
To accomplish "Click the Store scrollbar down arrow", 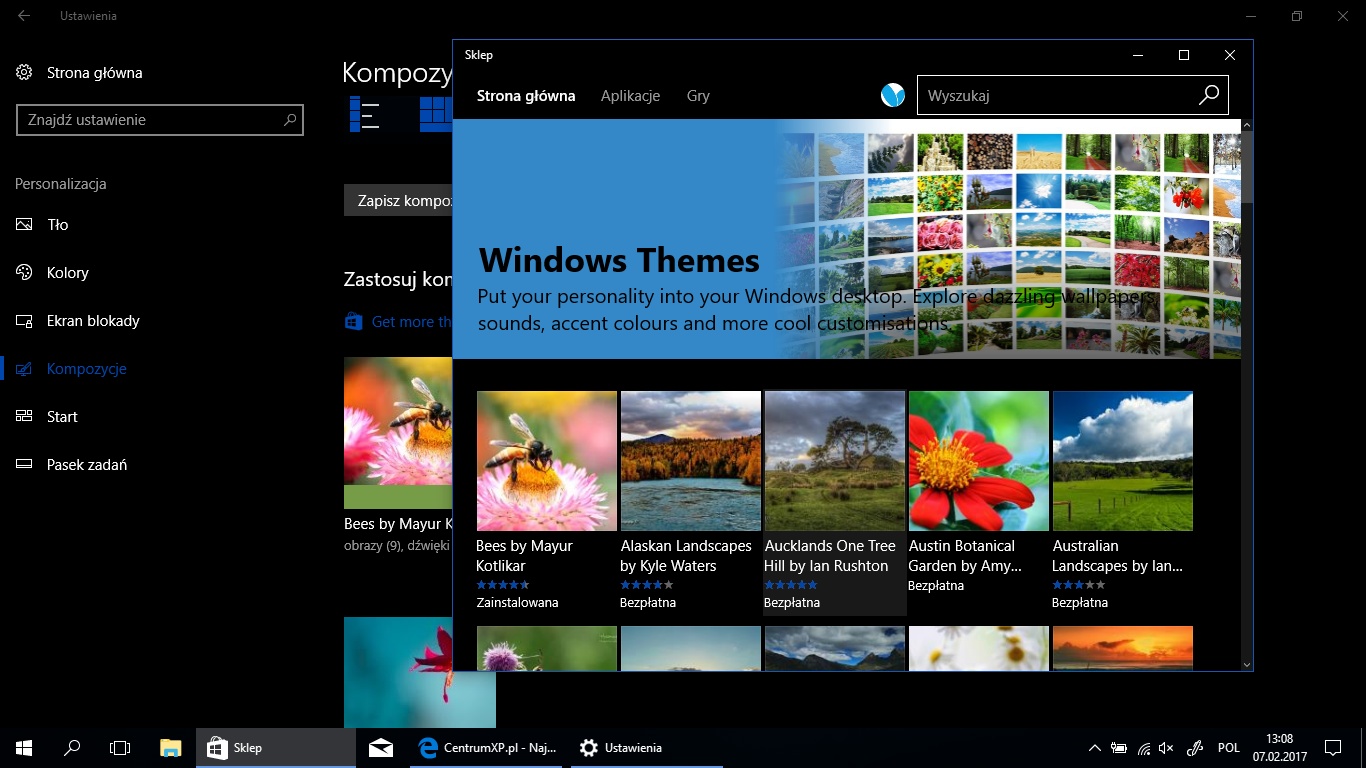I will coord(1247,663).
